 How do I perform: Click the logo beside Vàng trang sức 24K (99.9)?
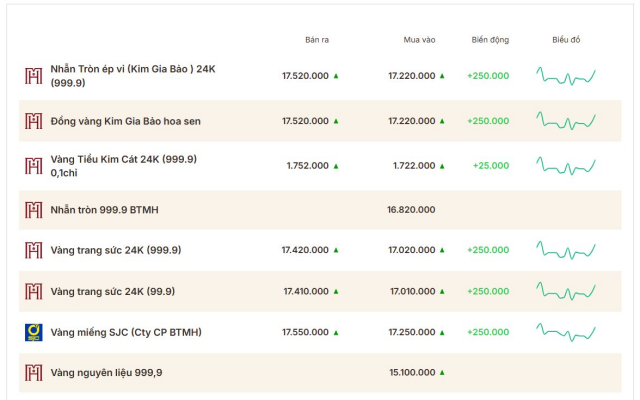click(x=33, y=291)
